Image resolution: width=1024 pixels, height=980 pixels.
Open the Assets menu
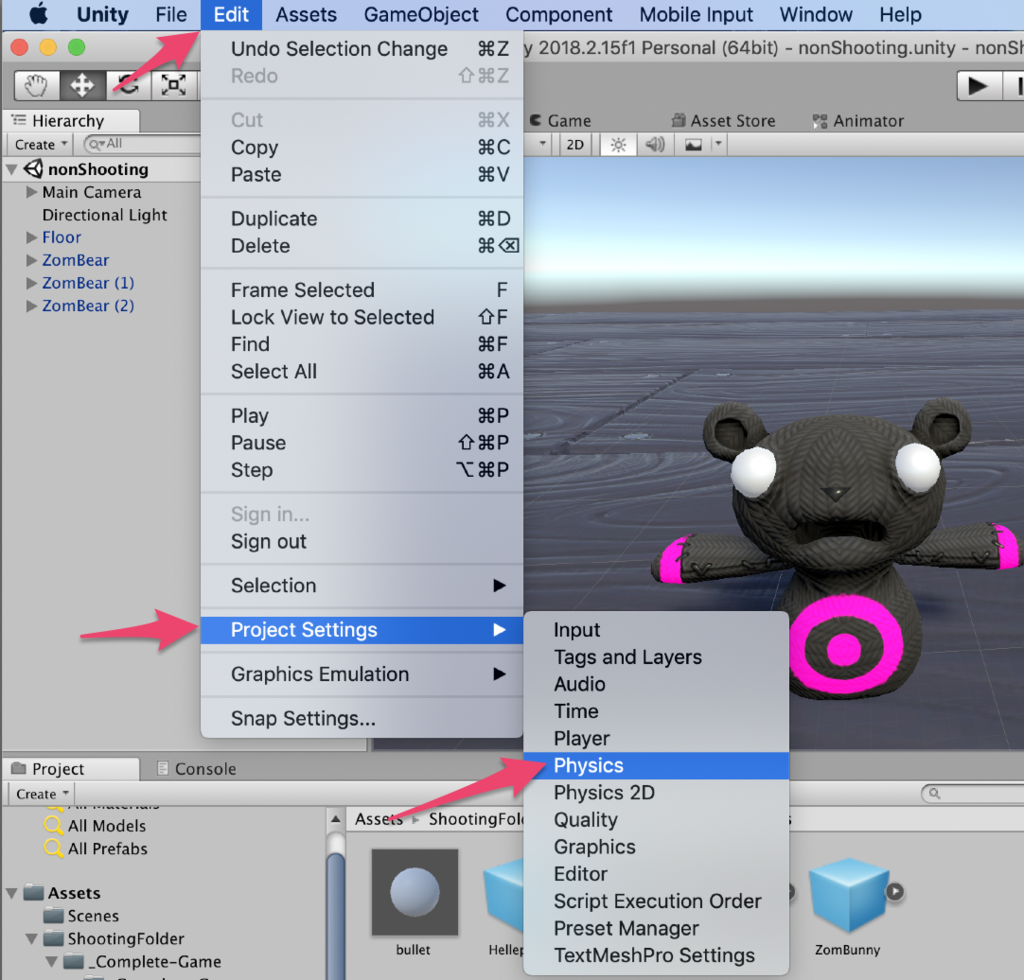(x=306, y=14)
